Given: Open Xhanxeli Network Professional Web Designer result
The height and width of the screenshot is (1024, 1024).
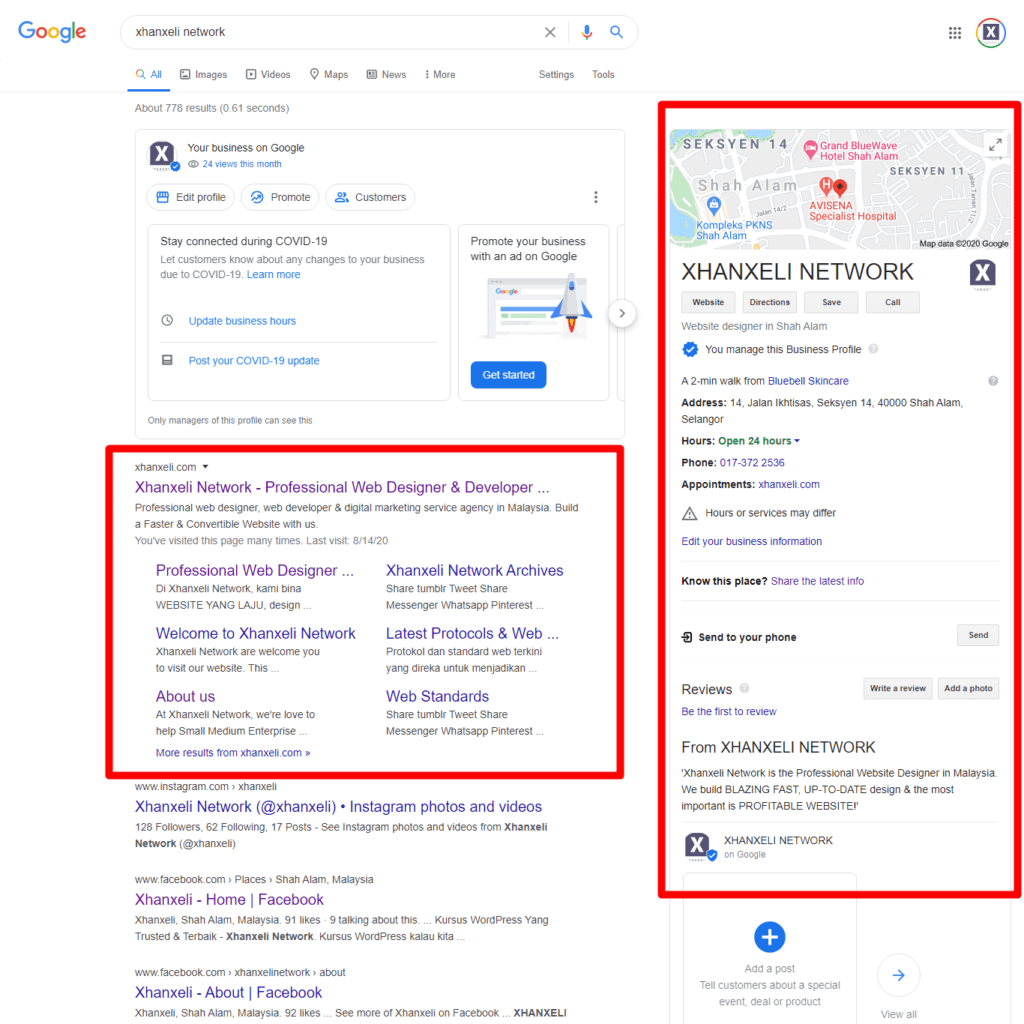Looking at the screenshot, I should coord(342,487).
